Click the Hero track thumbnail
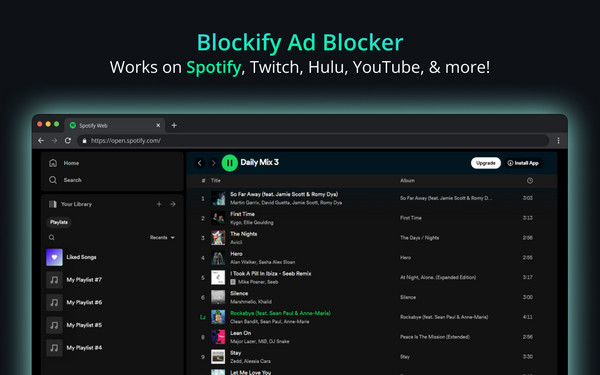This screenshot has height=375, width=600. click(x=218, y=258)
